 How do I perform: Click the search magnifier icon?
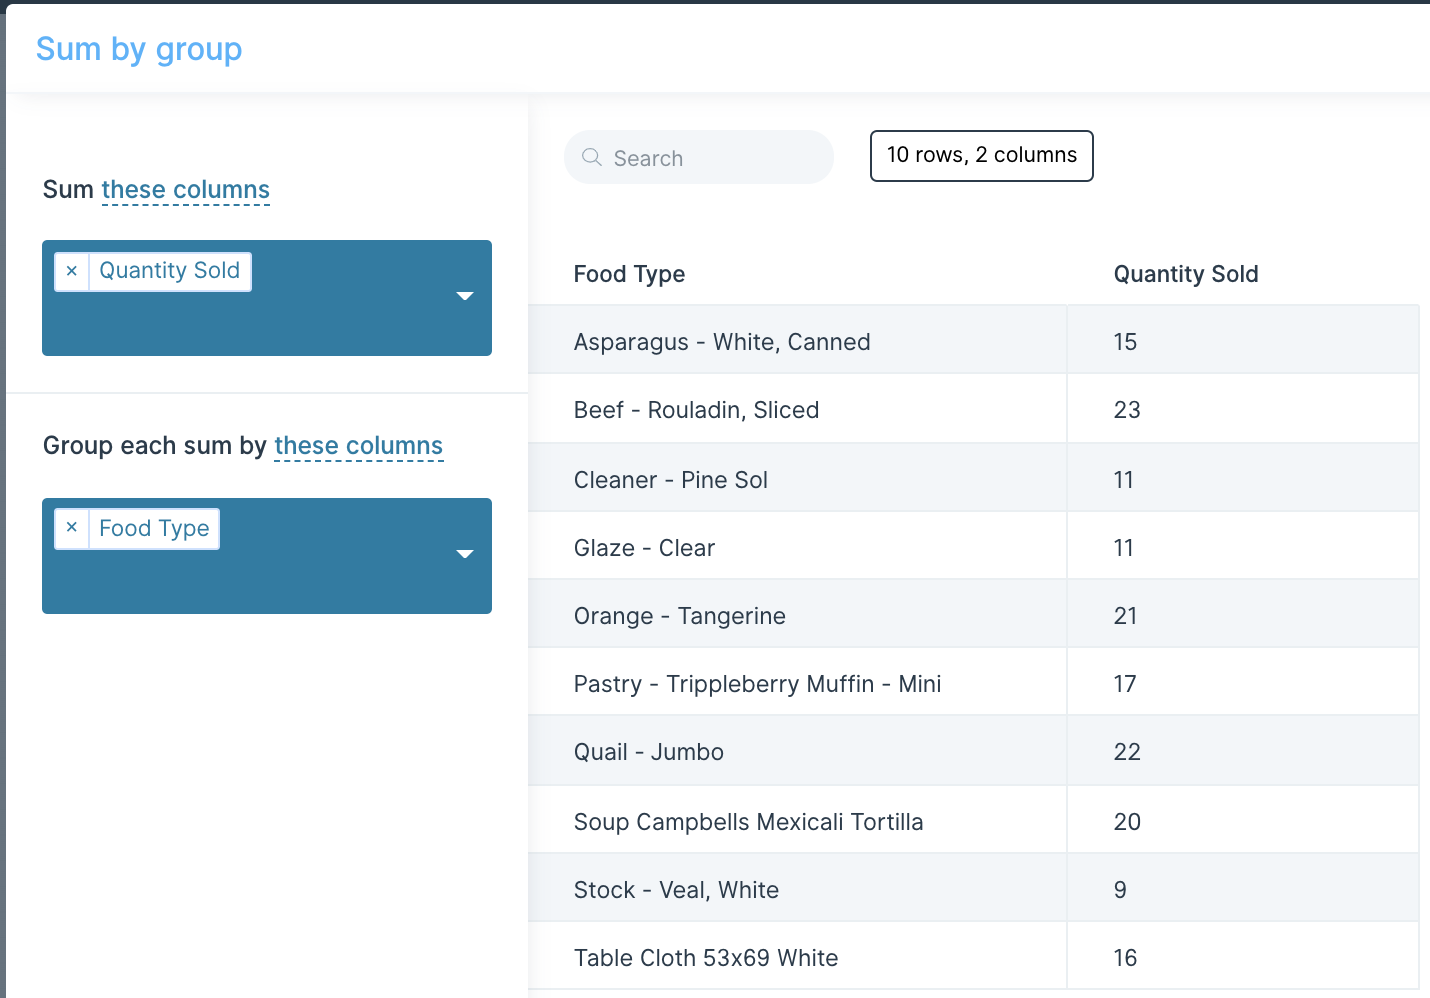point(592,158)
